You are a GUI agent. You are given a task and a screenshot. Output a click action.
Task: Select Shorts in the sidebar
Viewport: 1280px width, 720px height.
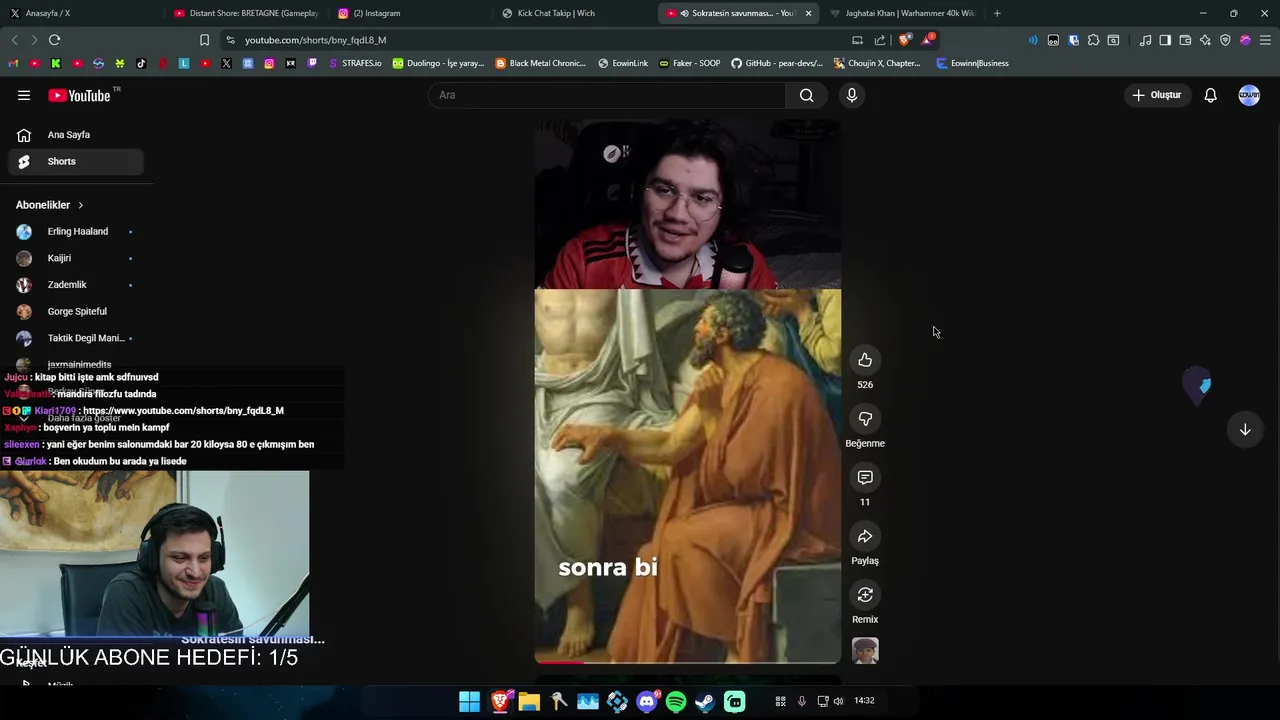click(77, 161)
